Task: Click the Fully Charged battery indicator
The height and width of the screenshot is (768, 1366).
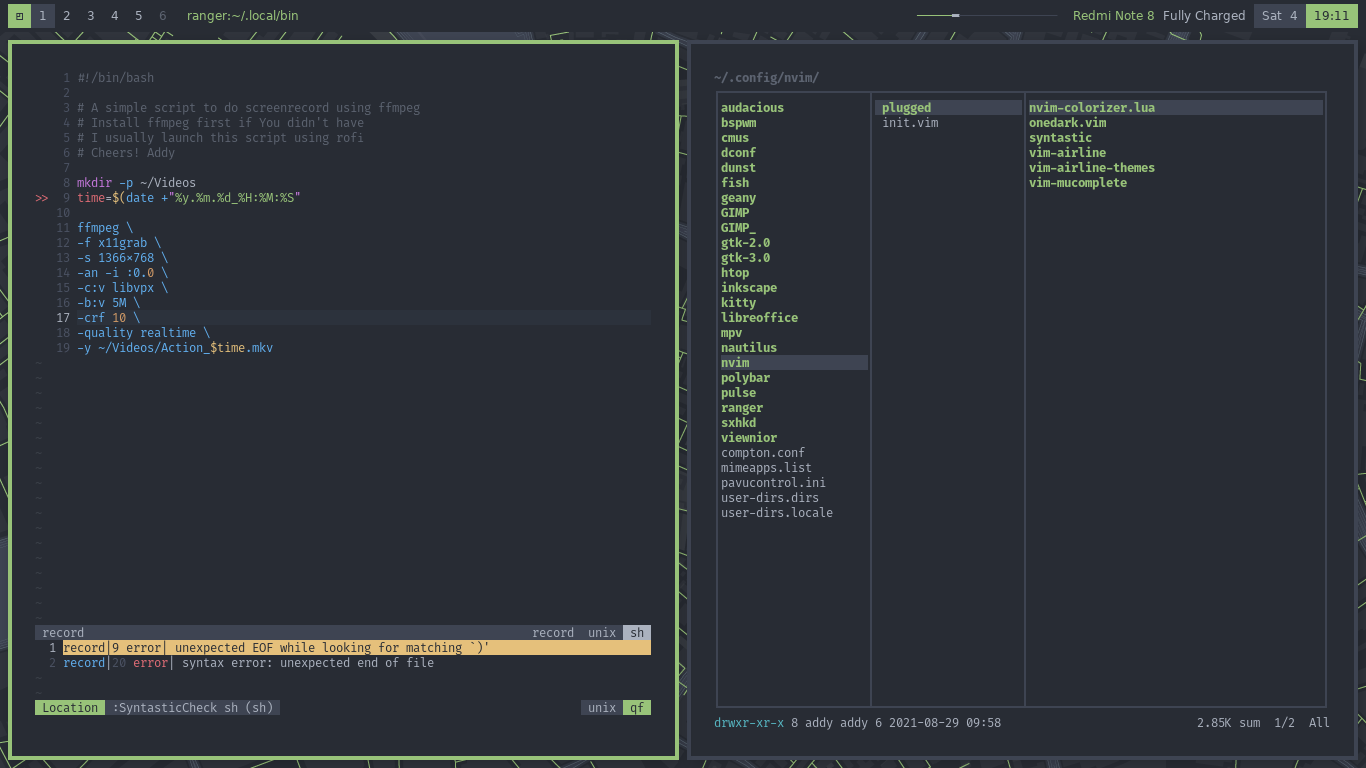Action: tap(1204, 15)
